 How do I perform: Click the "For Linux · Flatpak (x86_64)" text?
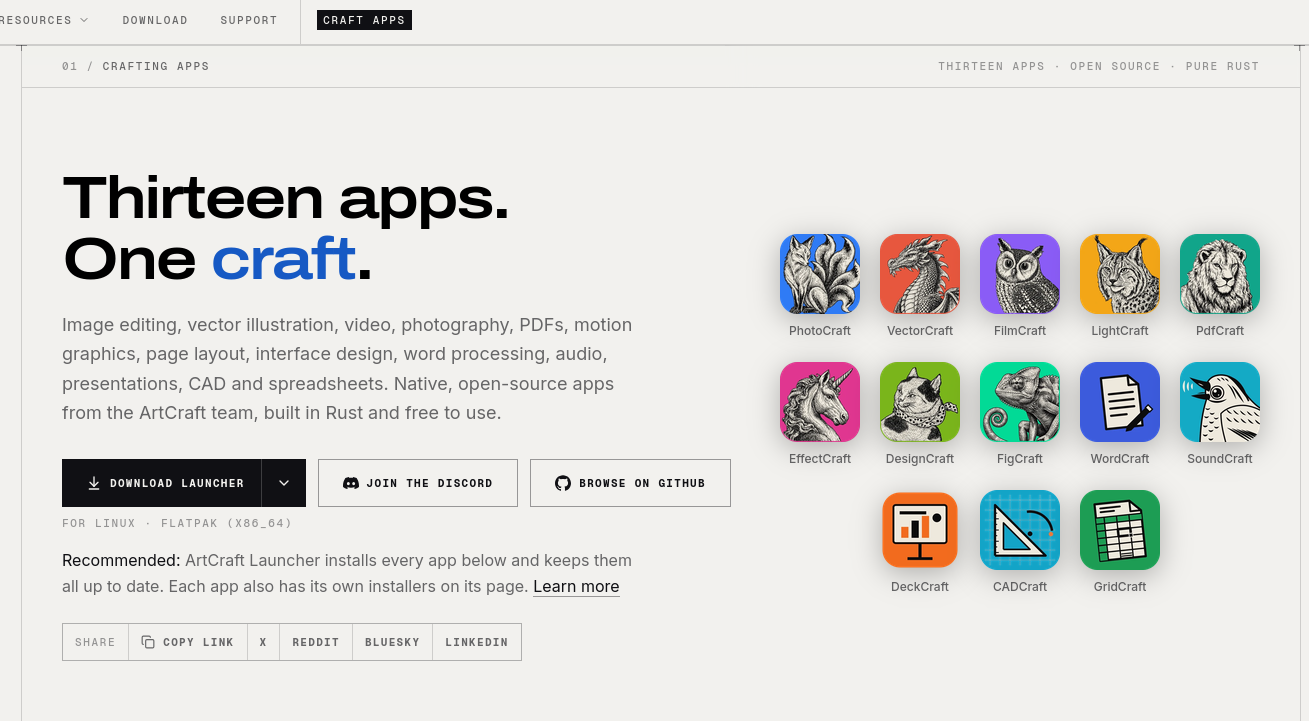177,523
